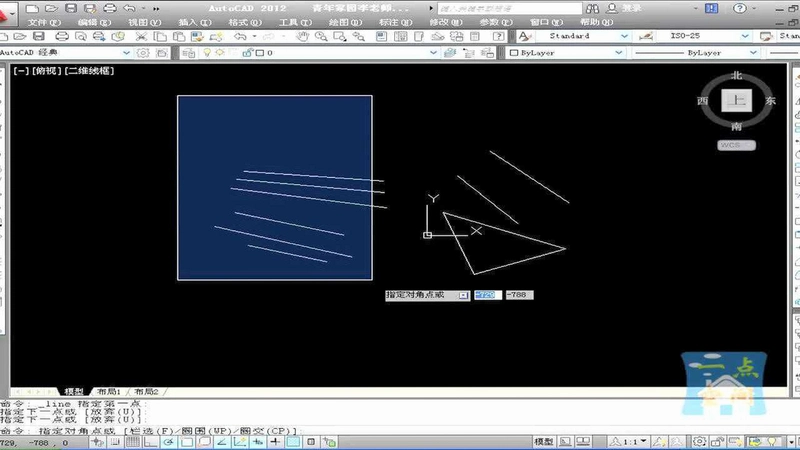Viewport: 800px width, 450px height.
Task: Toggle Ortho Mode in the status bar
Action: pos(151,442)
